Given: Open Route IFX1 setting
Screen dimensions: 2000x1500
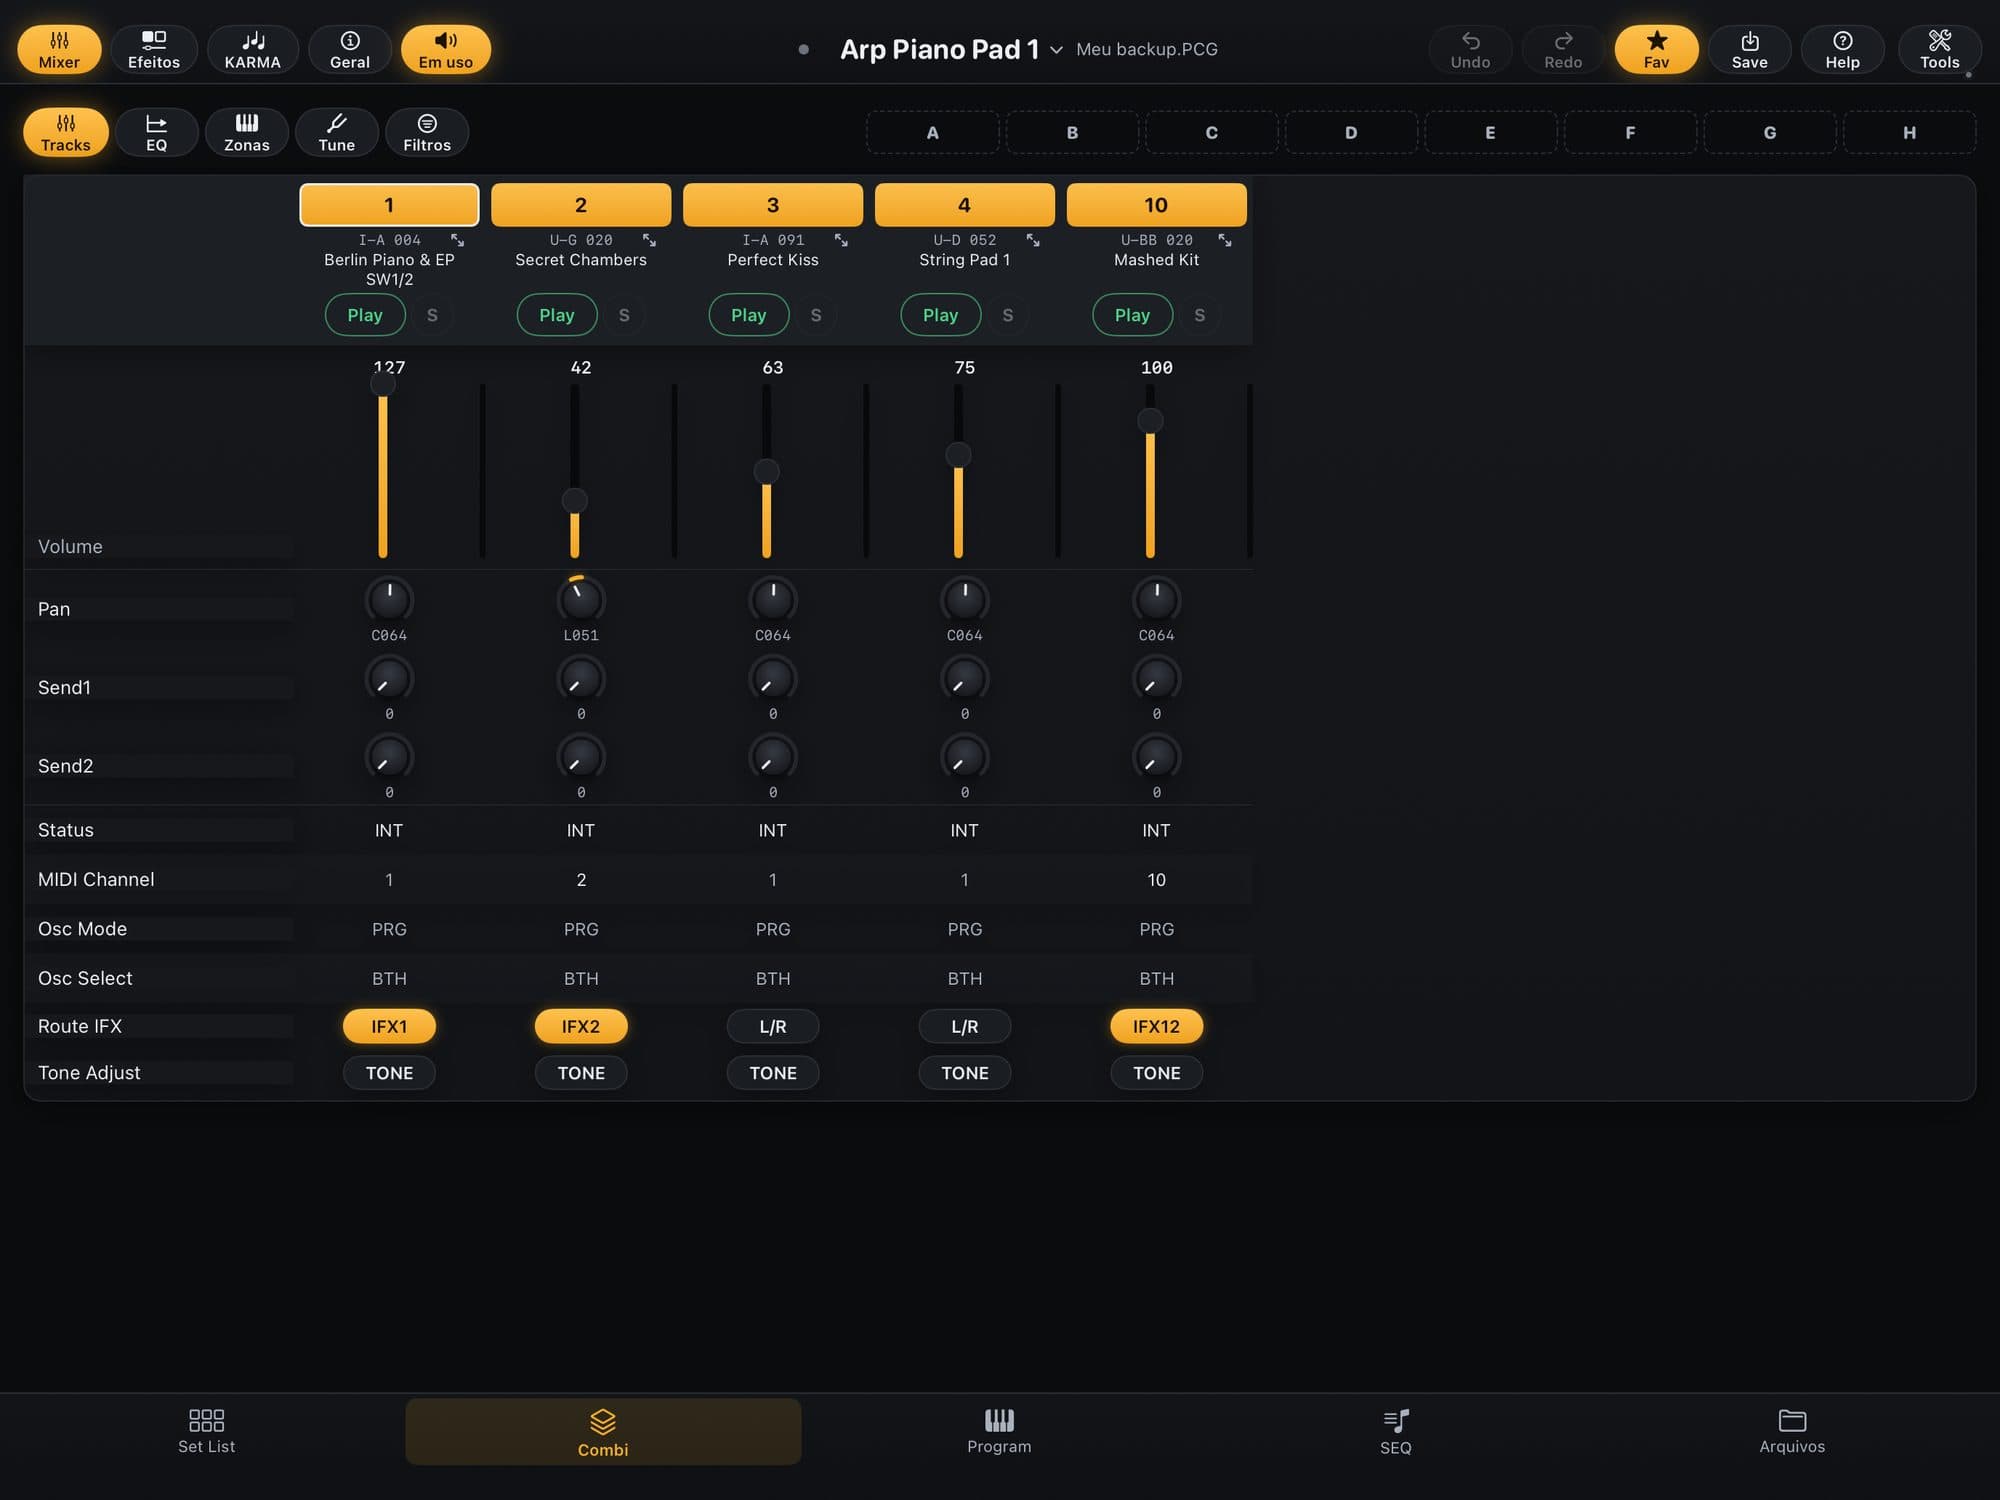Looking at the screenshot, I should pyautogui.click(x=389, y=1026).
